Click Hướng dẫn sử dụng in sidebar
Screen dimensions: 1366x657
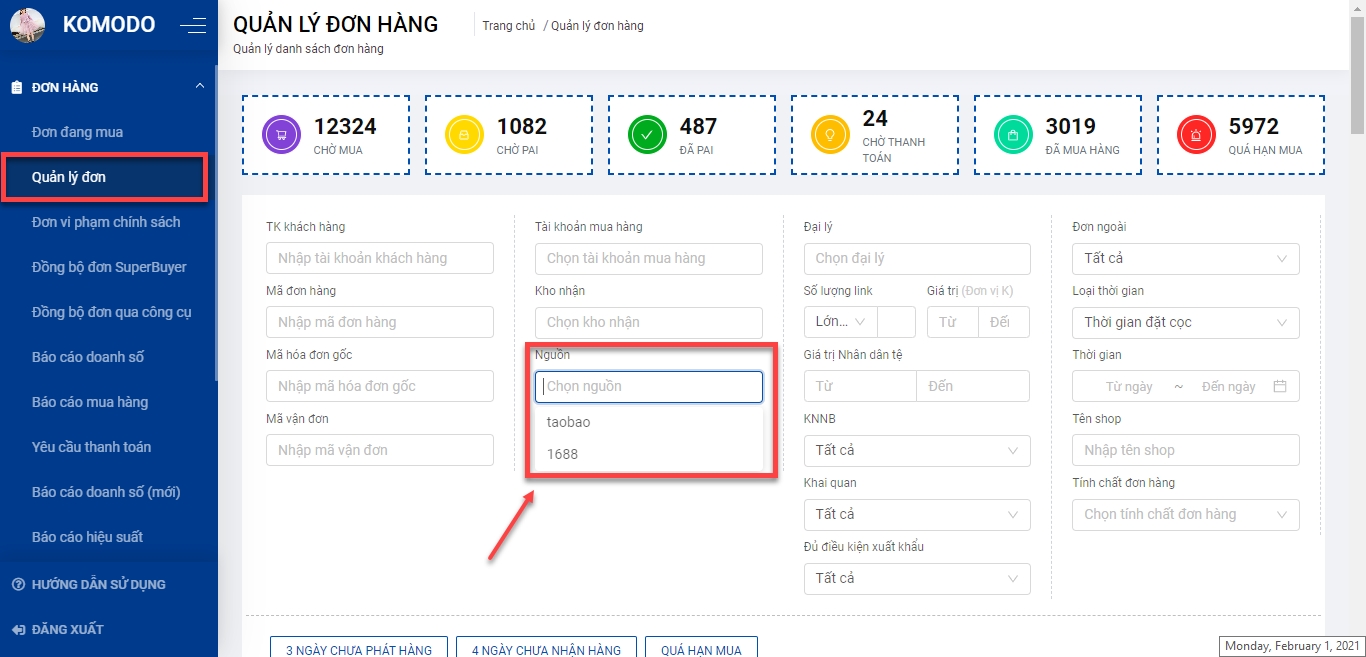pos(98,584)
